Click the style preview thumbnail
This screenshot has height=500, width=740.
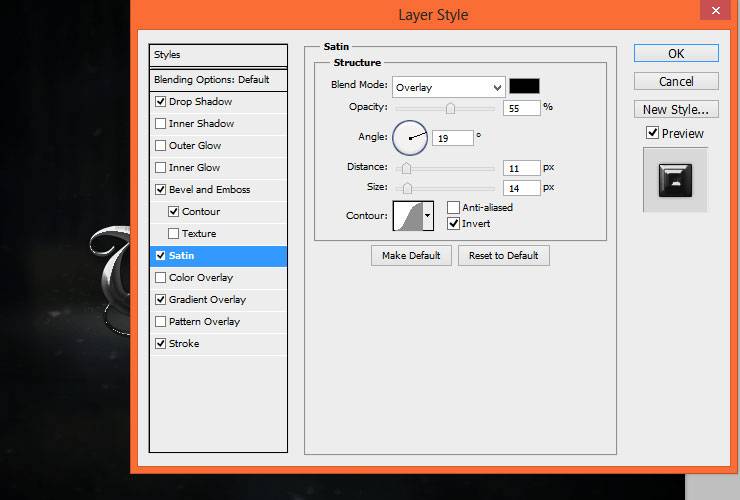675,180
